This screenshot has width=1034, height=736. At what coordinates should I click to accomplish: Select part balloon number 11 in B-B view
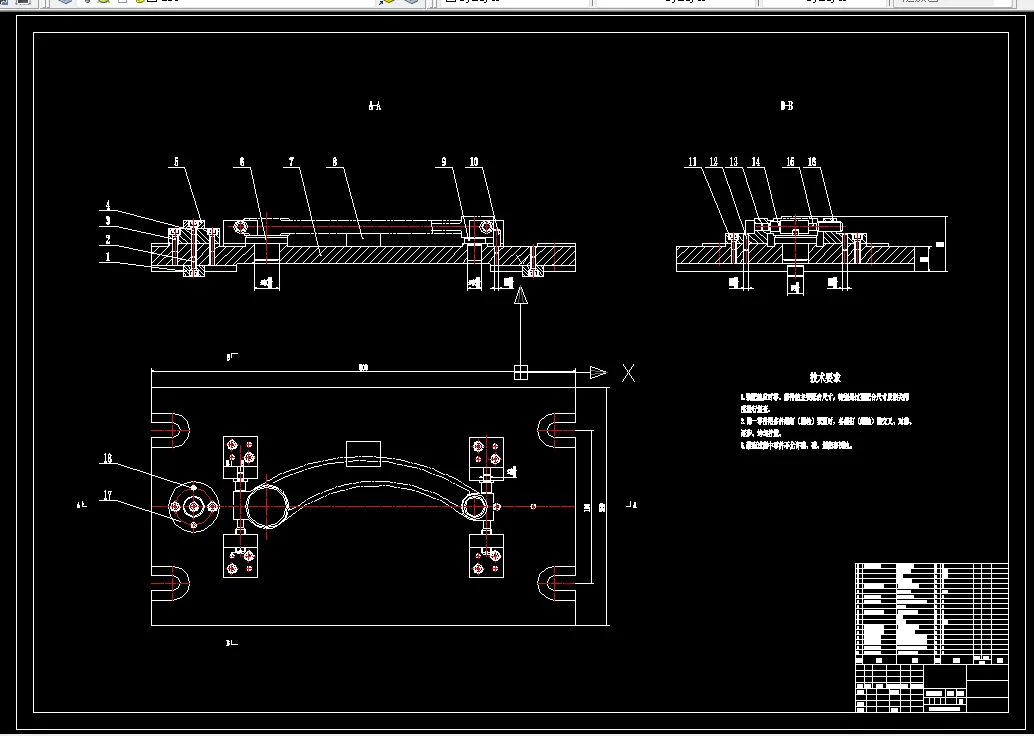tap(692, 162)
